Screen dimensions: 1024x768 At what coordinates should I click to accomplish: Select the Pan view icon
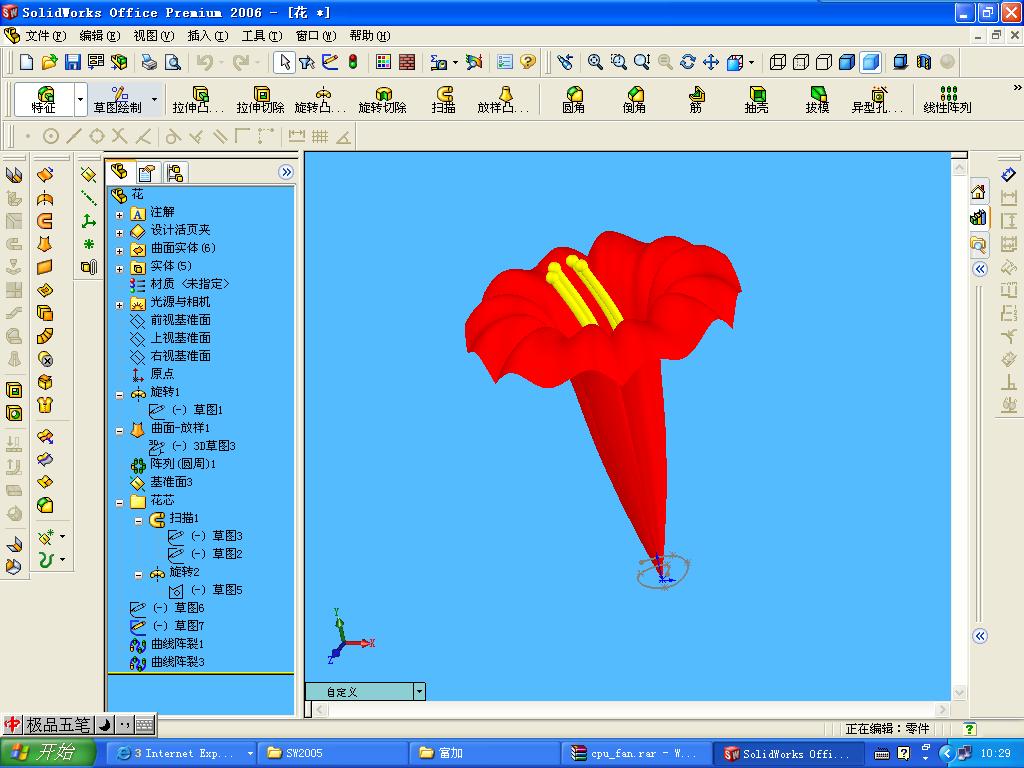click(x=711, y=62)
